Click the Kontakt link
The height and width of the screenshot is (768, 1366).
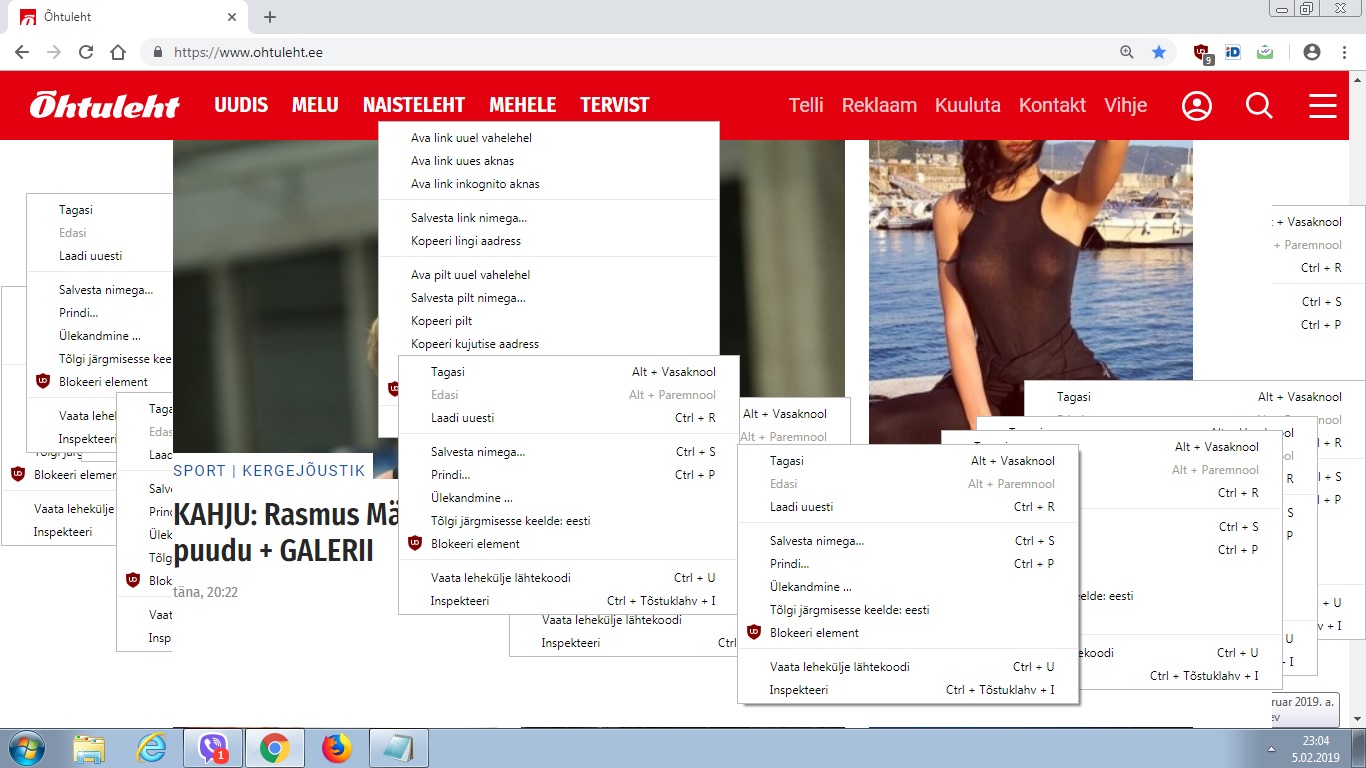tap(1052, 105)
